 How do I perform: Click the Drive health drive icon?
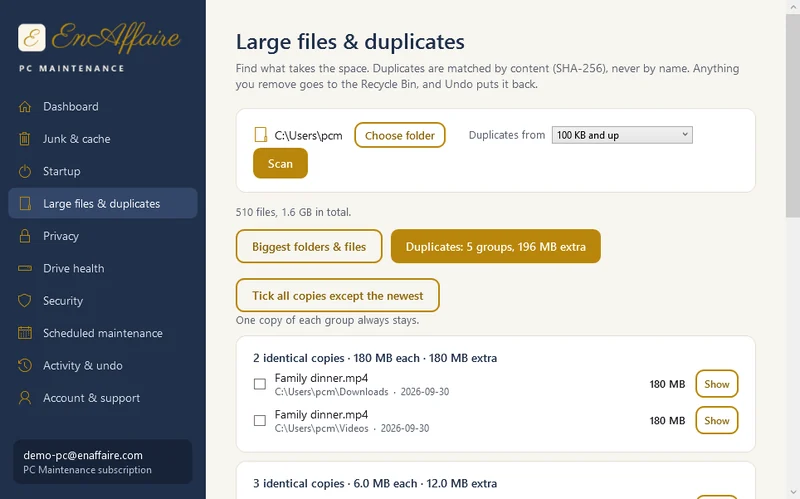(x=24, y=268)
